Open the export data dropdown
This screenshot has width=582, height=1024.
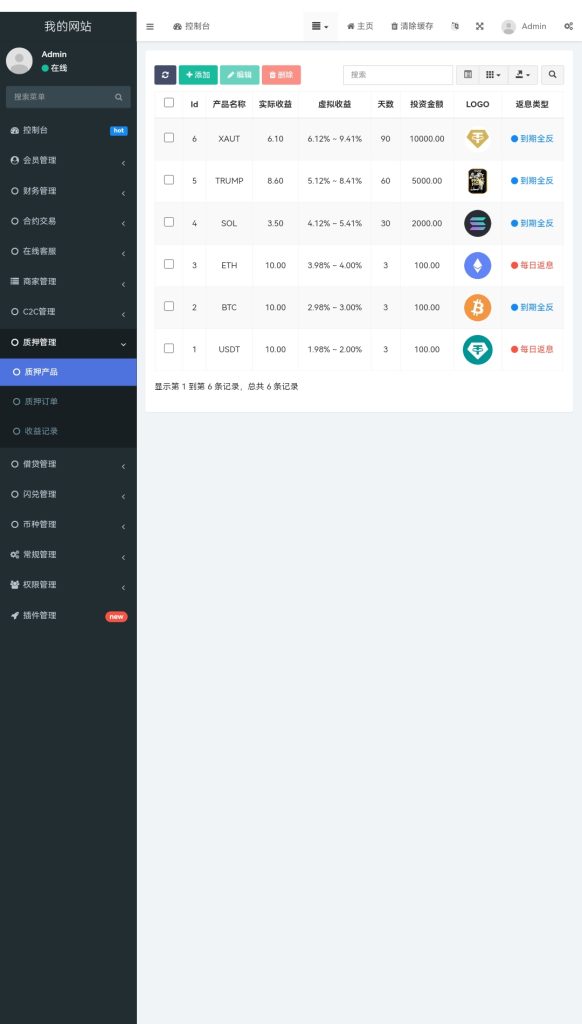click(x=523, y=75)
